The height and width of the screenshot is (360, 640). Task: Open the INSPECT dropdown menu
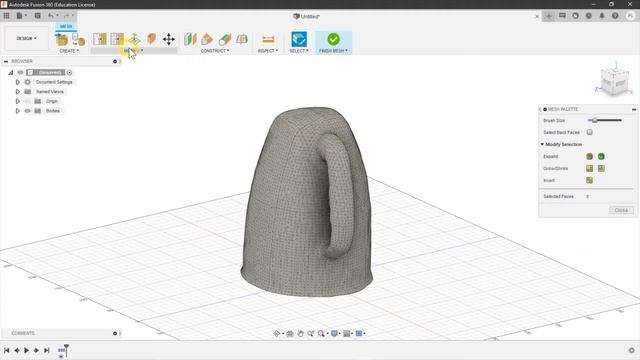(268, 51)
